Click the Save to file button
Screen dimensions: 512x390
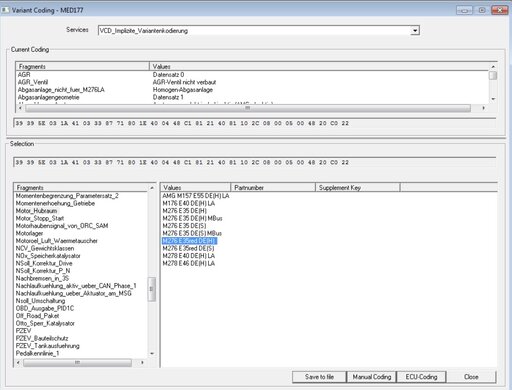point(319,377)
